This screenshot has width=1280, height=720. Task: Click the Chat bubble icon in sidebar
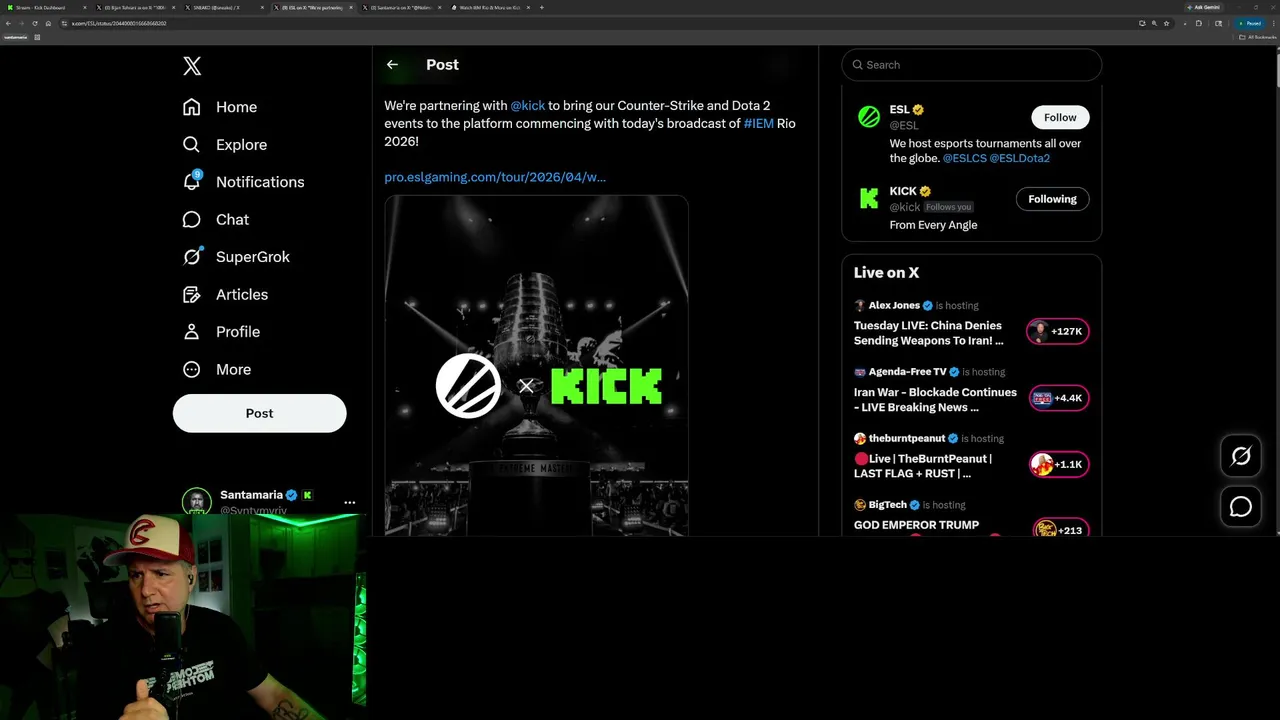tap(192, 219)
